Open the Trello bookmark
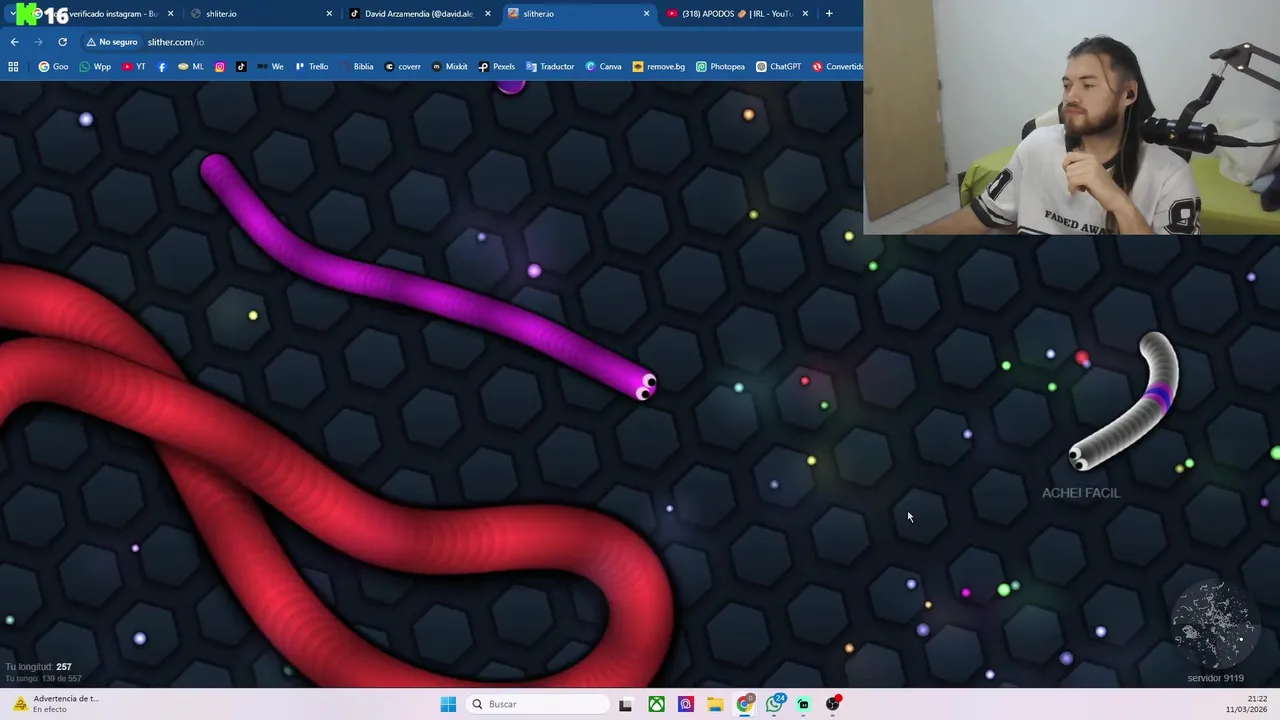1280x720 pixels. coord(311,67)
